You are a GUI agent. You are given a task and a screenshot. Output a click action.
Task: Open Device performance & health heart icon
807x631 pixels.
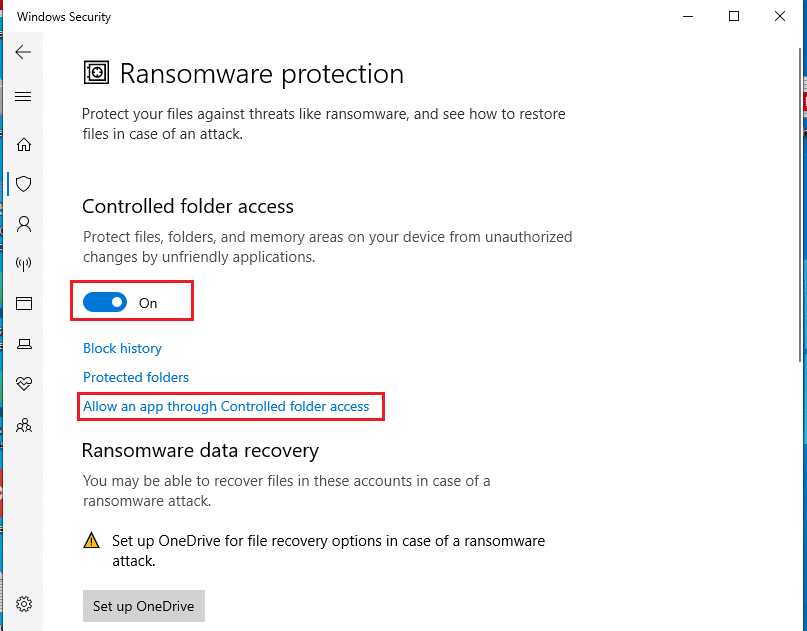tap(24, 383)
